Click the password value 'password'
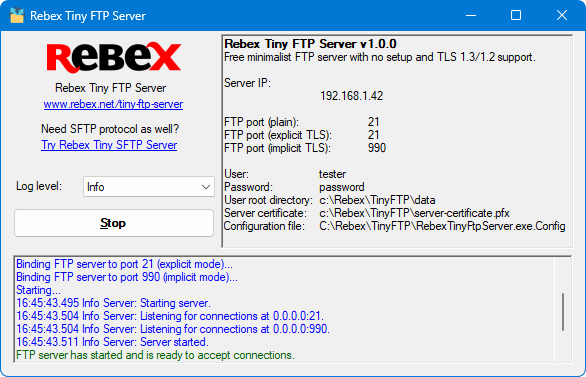The image size is (586, 377). 342,187
